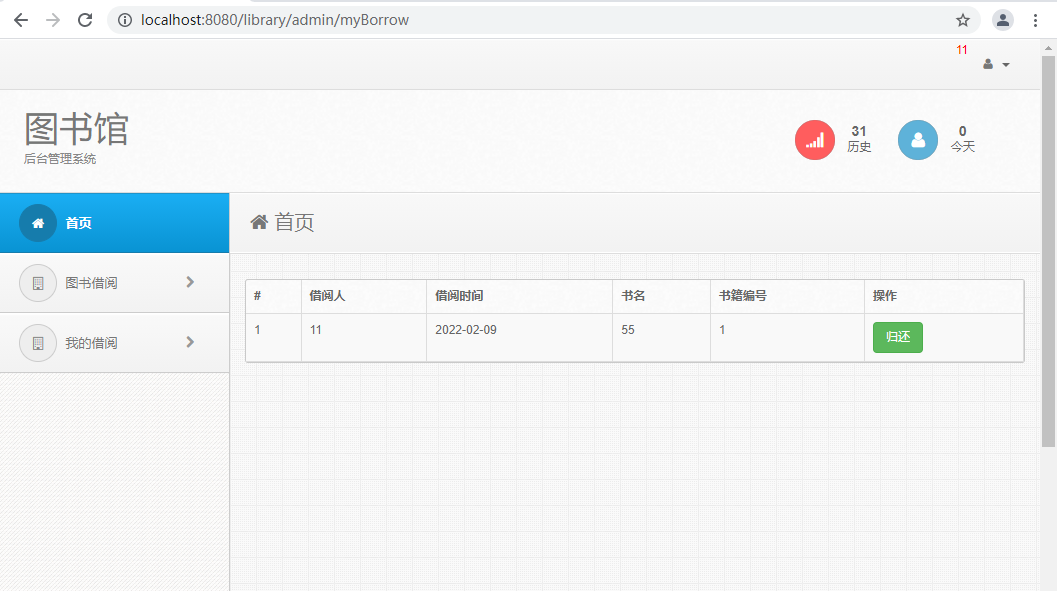Click the home icon in sidebar
Image resolution: width=1057 pixels, height=591 pixels.
click(38, 223)
